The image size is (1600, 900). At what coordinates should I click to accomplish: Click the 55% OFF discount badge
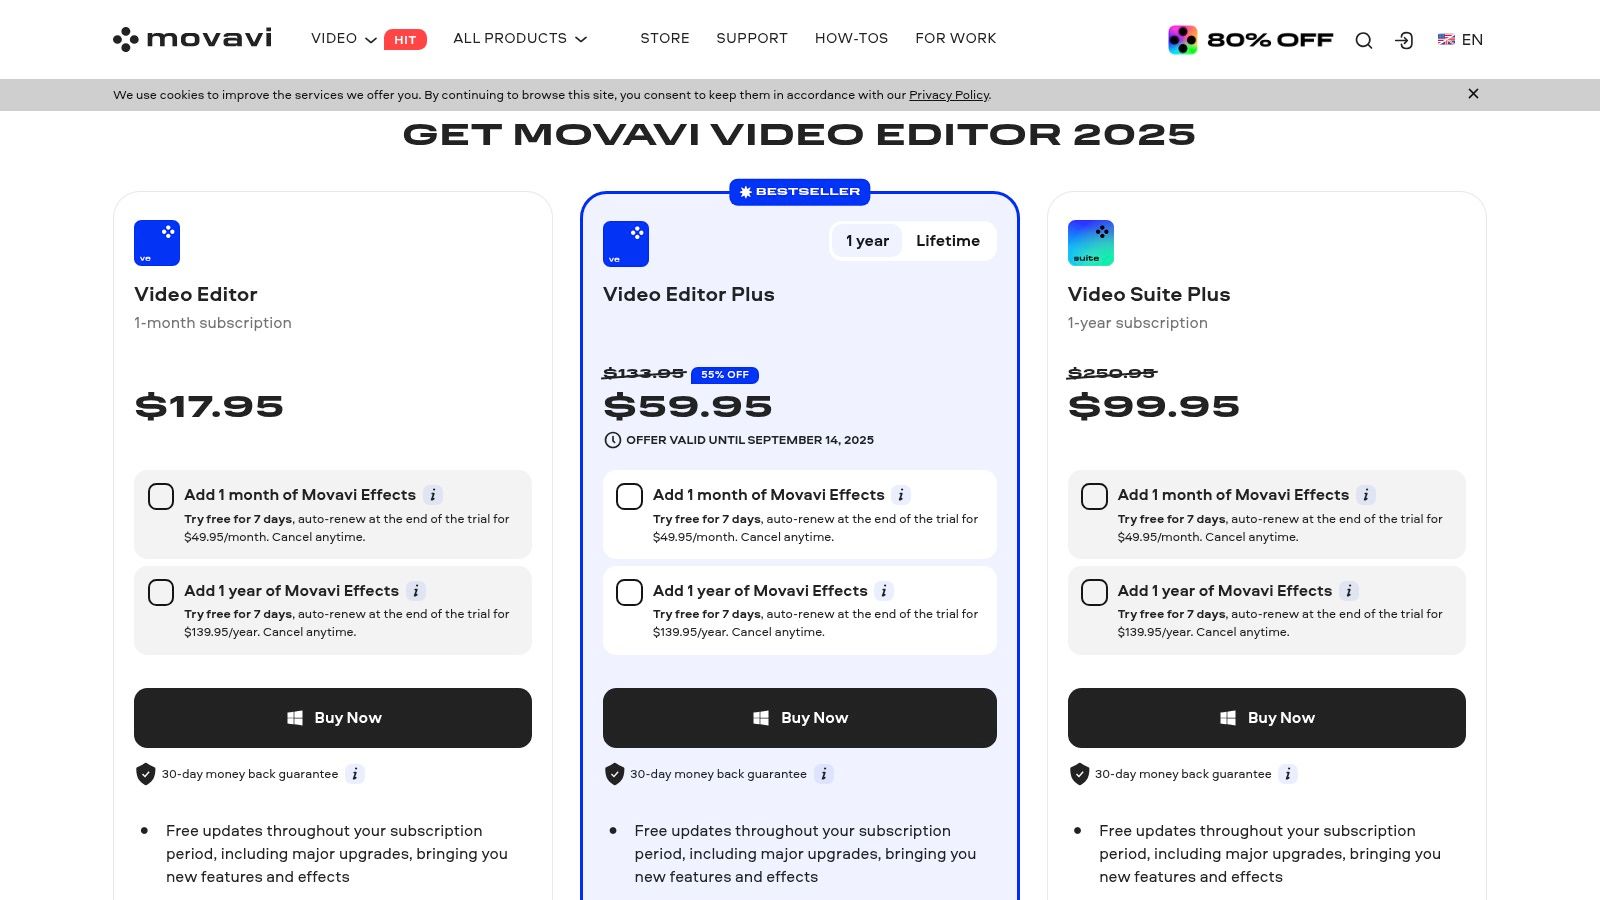725,374
